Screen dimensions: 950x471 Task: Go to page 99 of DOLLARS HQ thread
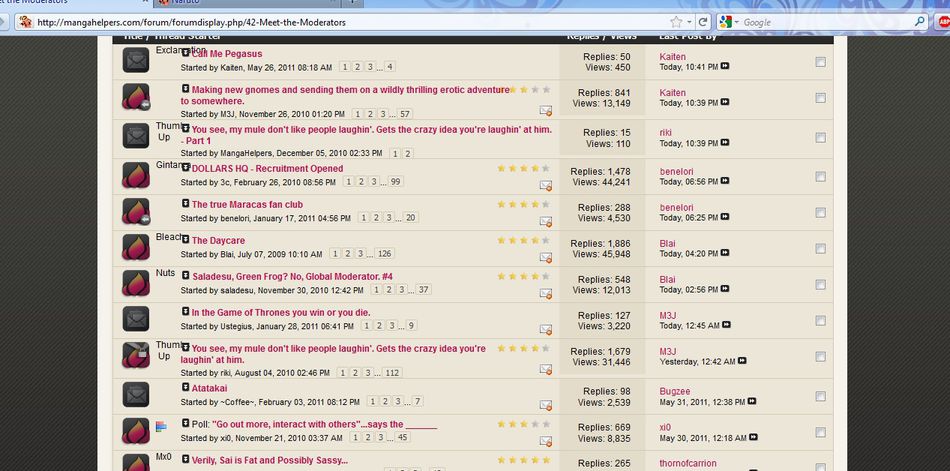396,181
